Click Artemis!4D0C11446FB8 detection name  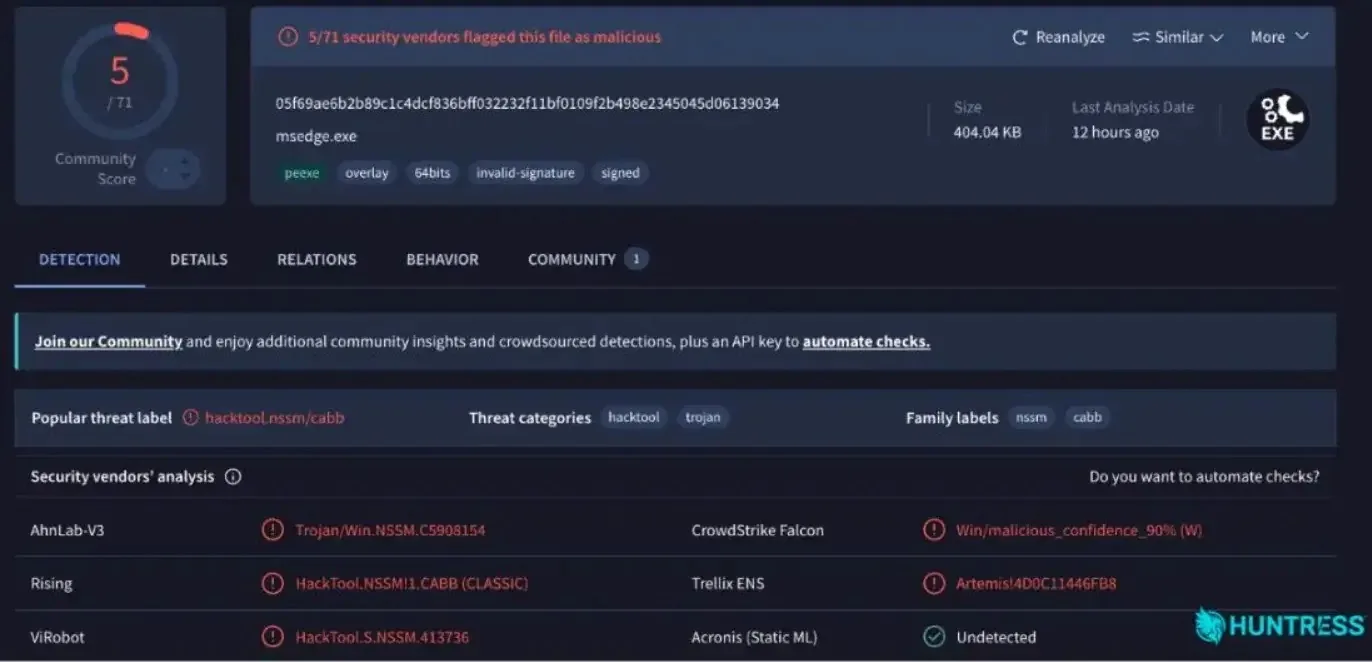point(1036,583)
